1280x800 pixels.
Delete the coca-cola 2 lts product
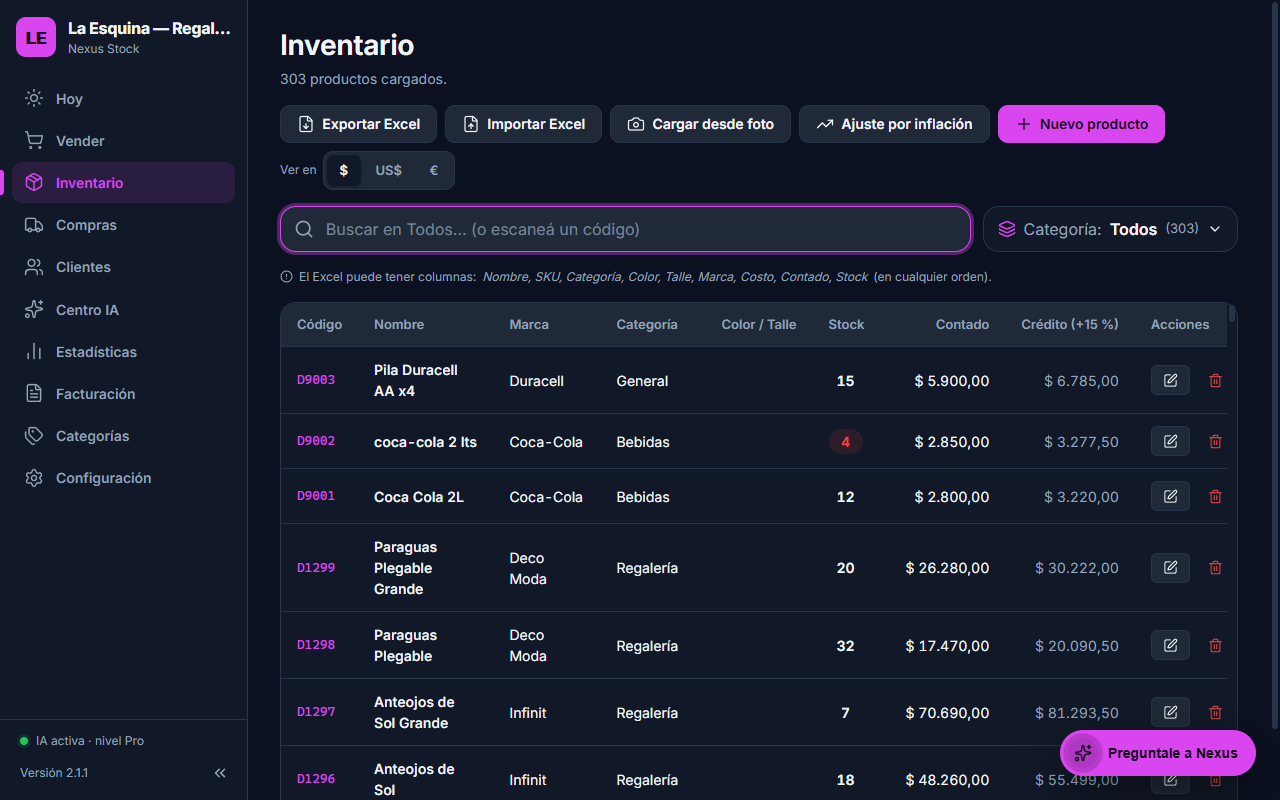click(1215, 441)
